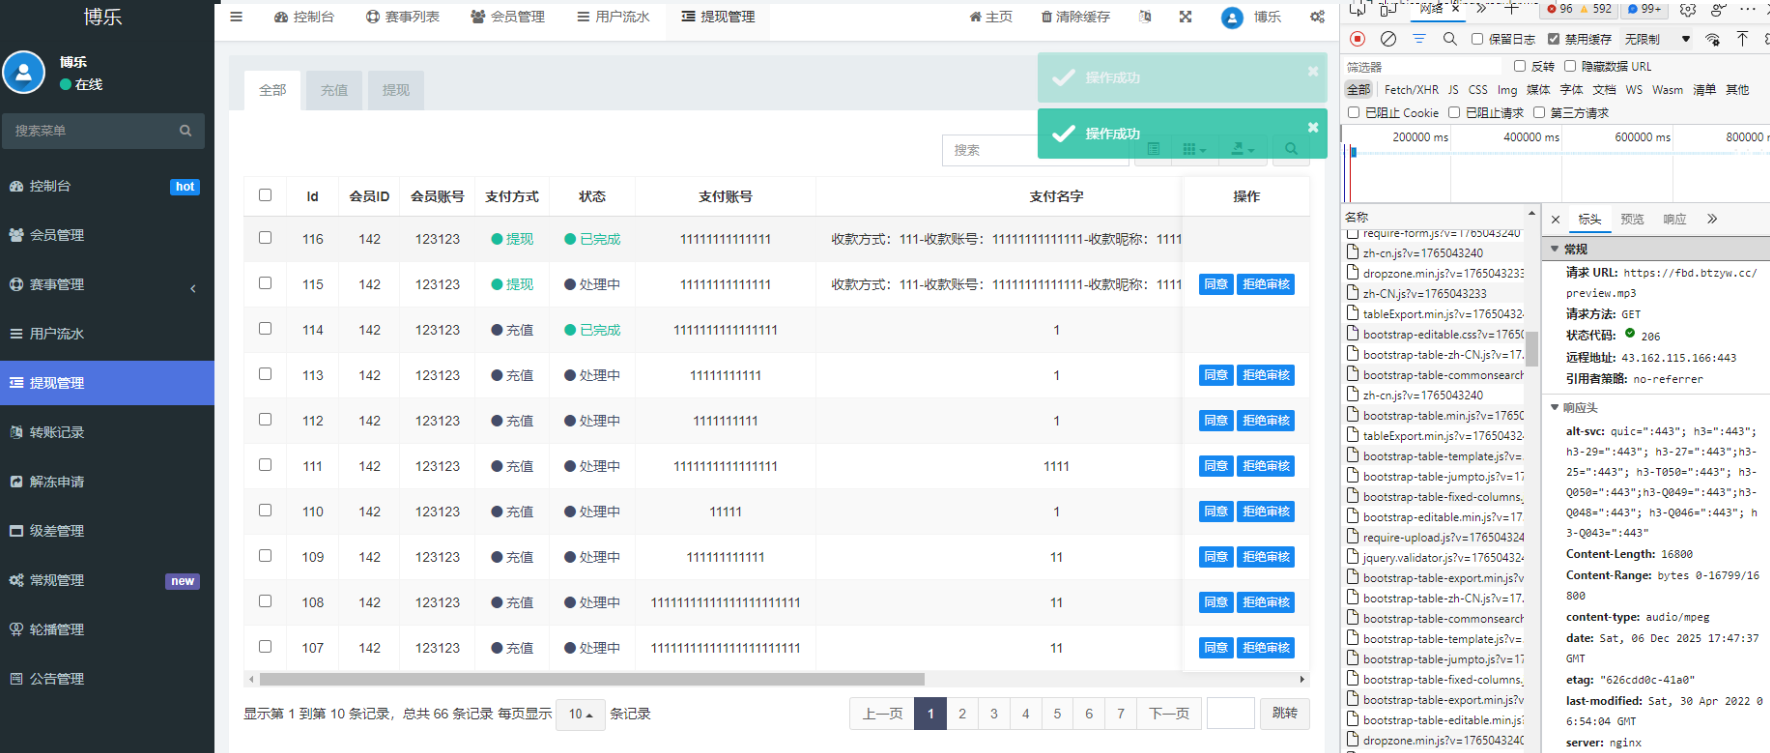Open DevTools network search magnifier
1770x753 pixels.
[1449, 39]
